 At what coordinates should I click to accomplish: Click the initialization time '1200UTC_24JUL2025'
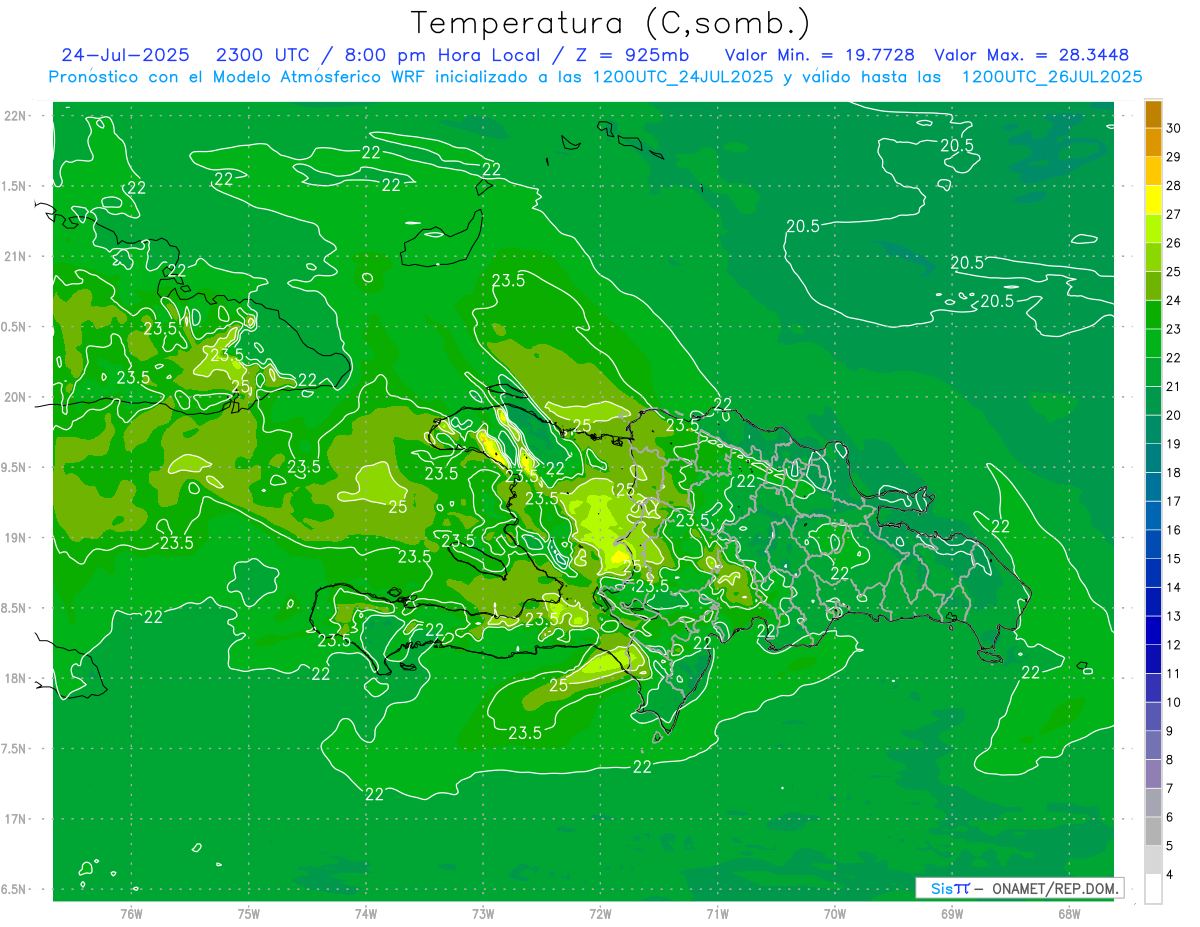point(683,77)
